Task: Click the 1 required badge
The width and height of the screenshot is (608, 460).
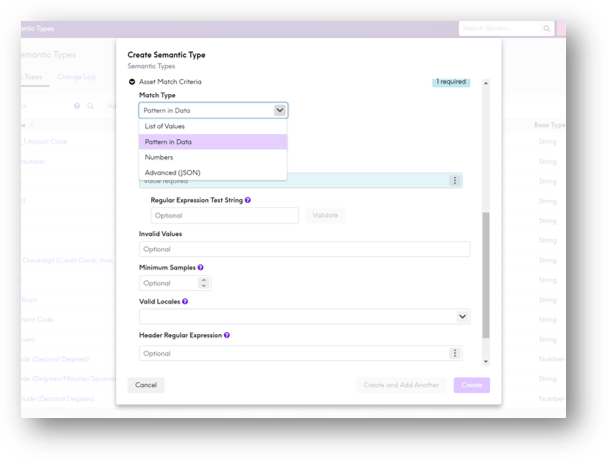Action: pos(451,82)
